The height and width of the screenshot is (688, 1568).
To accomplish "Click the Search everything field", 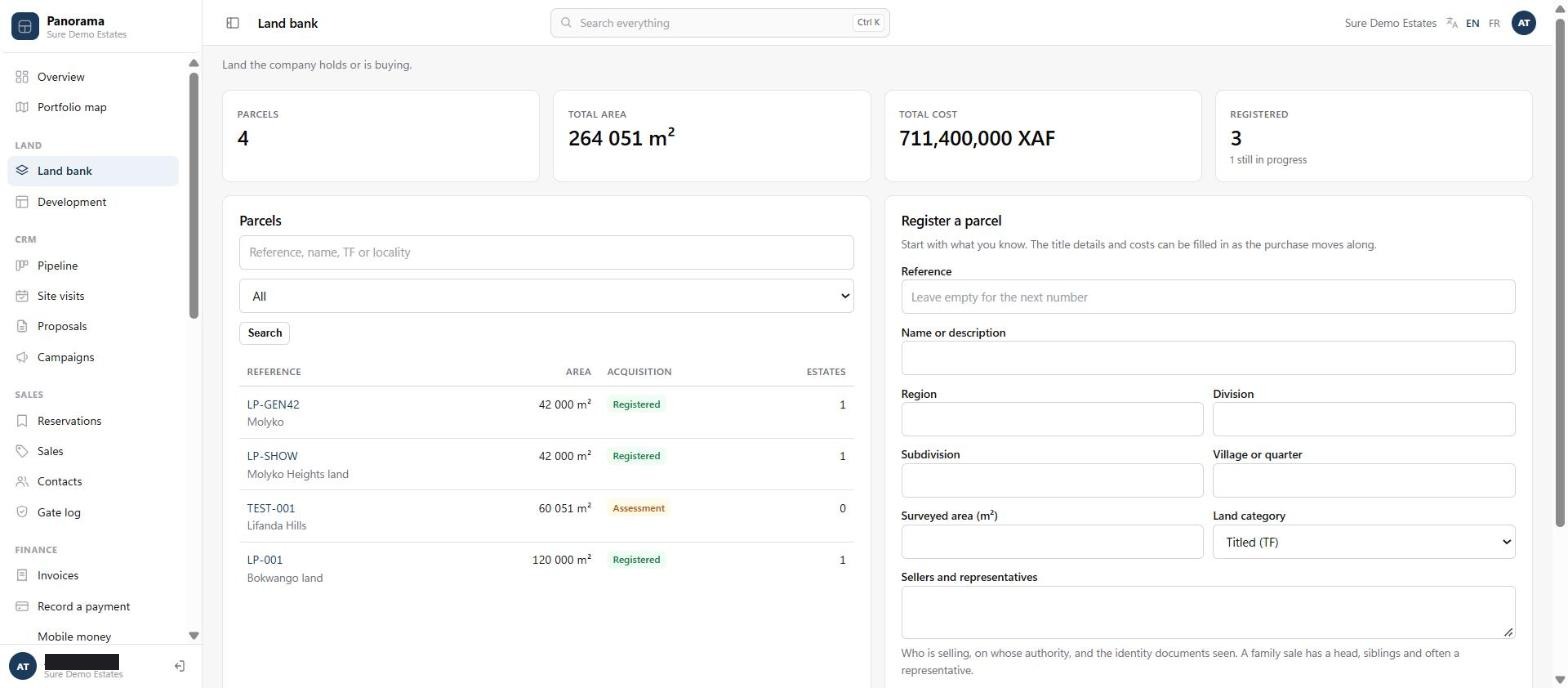I will pos(720,23).
